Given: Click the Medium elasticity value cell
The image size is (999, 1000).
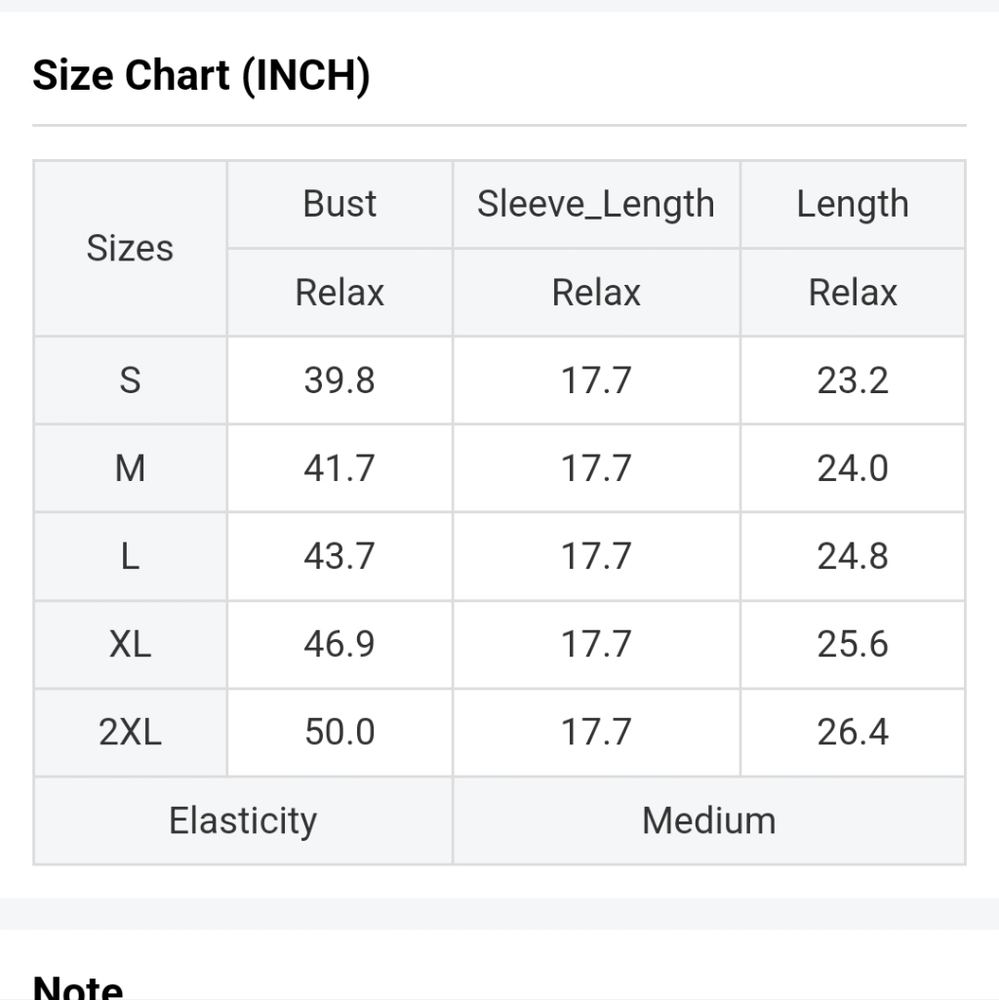Looking at the screenshot, I should click(709, 820).
